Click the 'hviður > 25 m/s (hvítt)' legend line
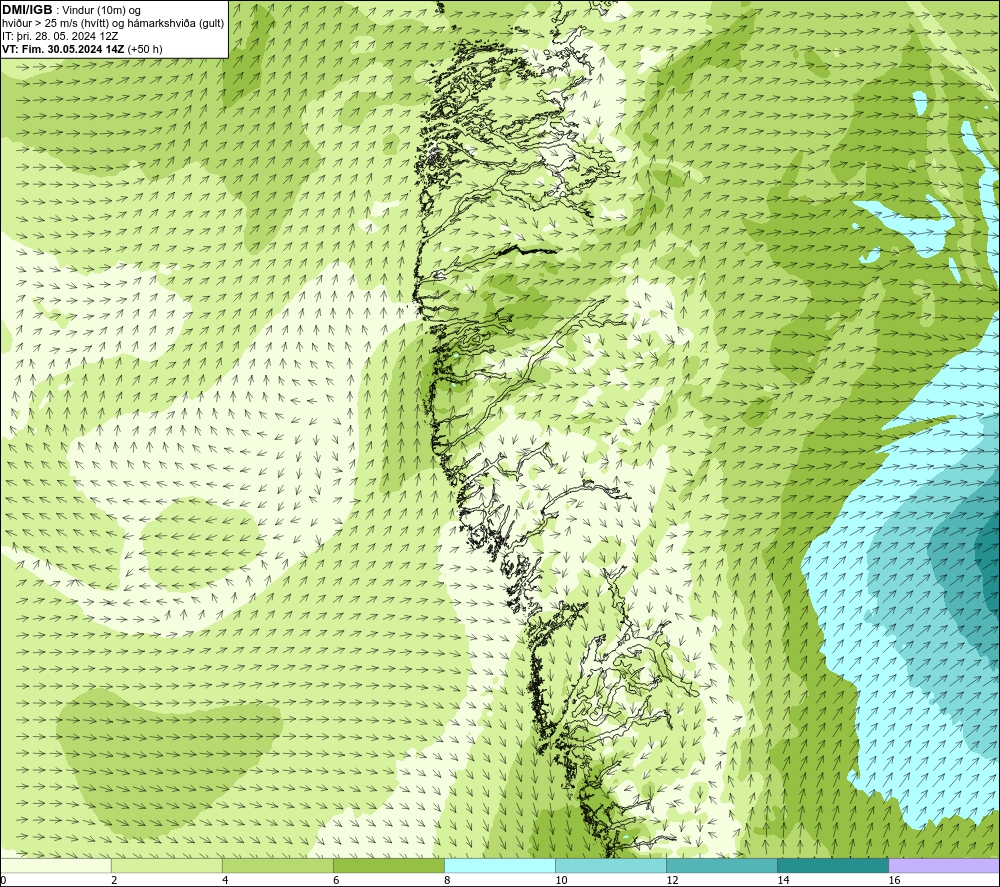Viewport: 1000px width, 887px height. click(x=113, y=24)
